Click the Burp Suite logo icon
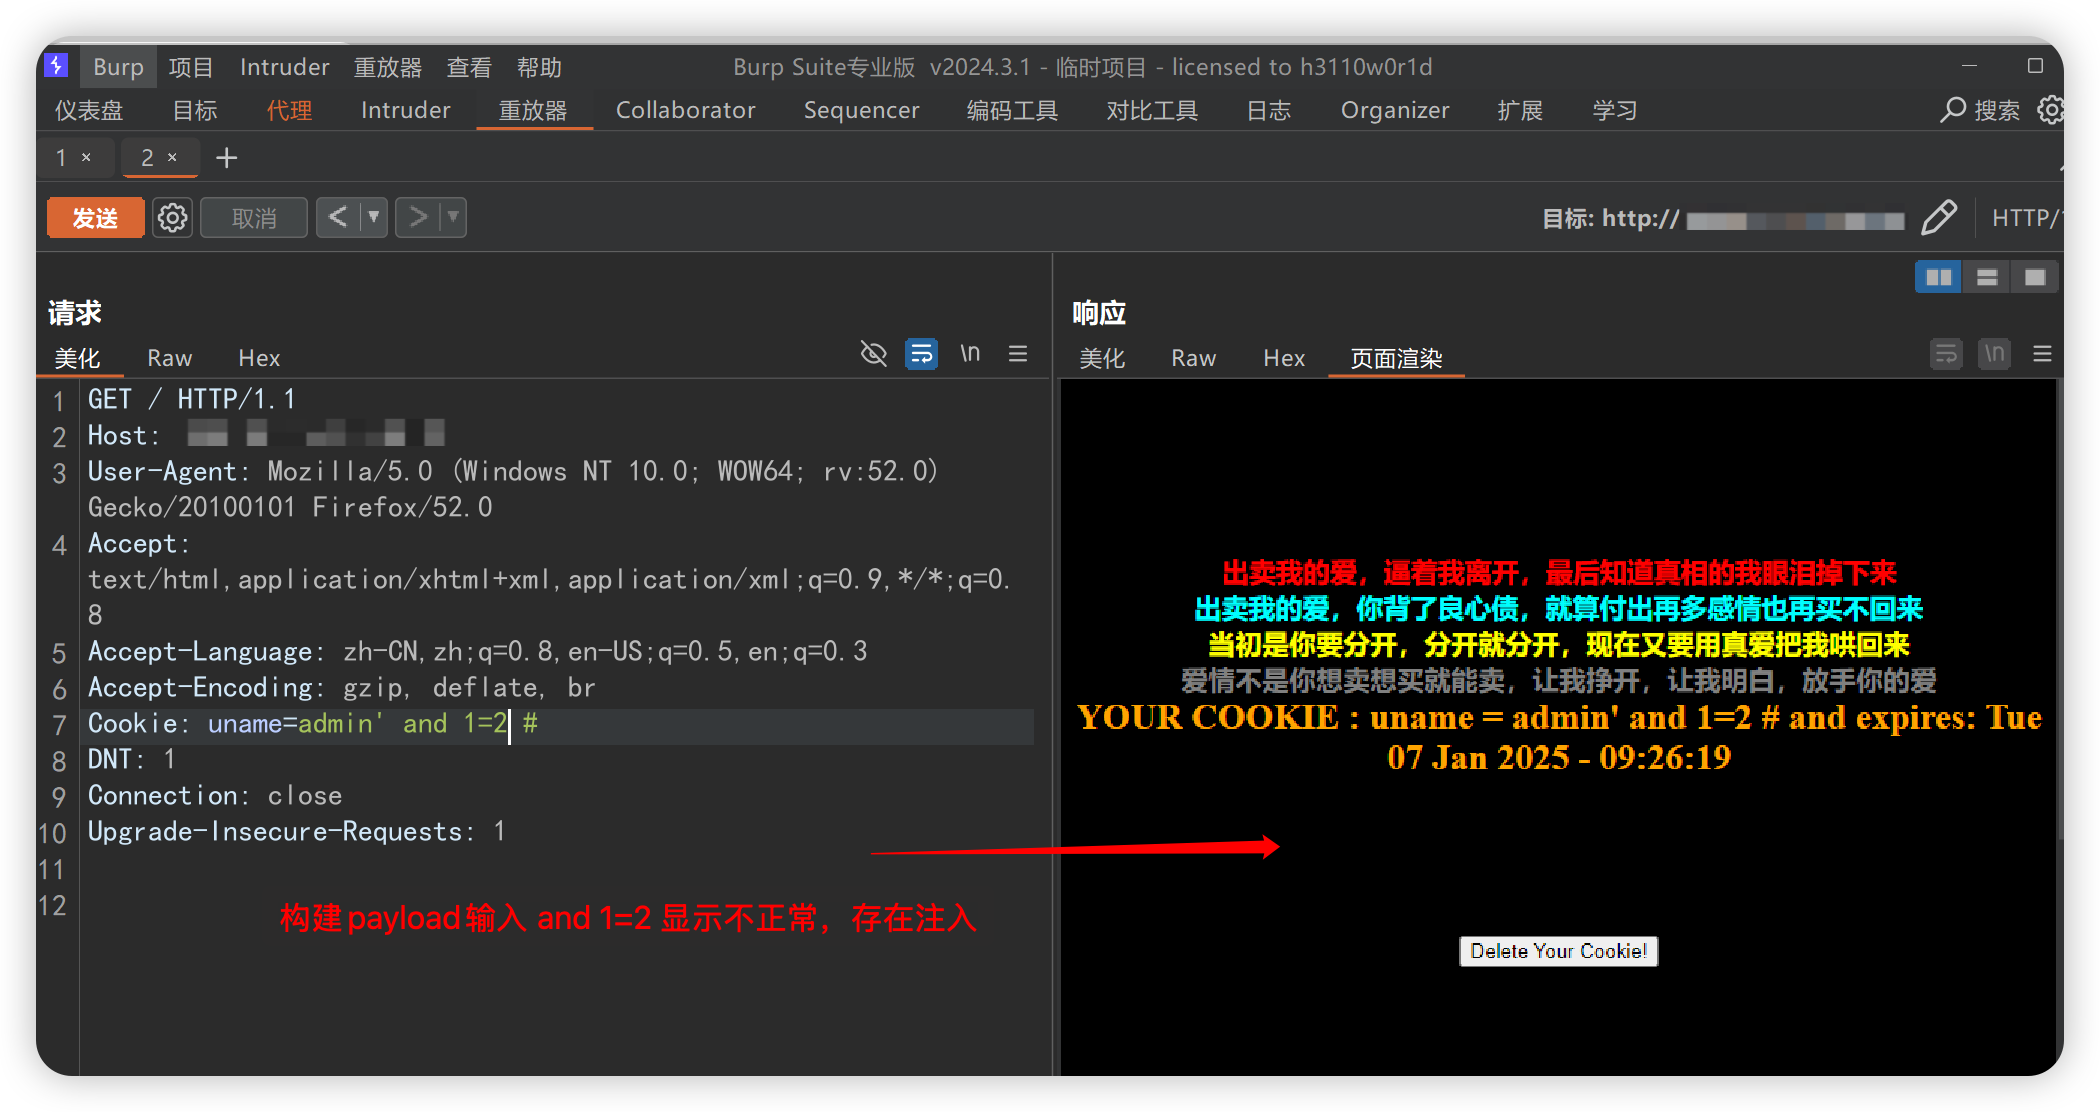Image resolution: width=2100 pixels, height=1112 pixels. 57,66
